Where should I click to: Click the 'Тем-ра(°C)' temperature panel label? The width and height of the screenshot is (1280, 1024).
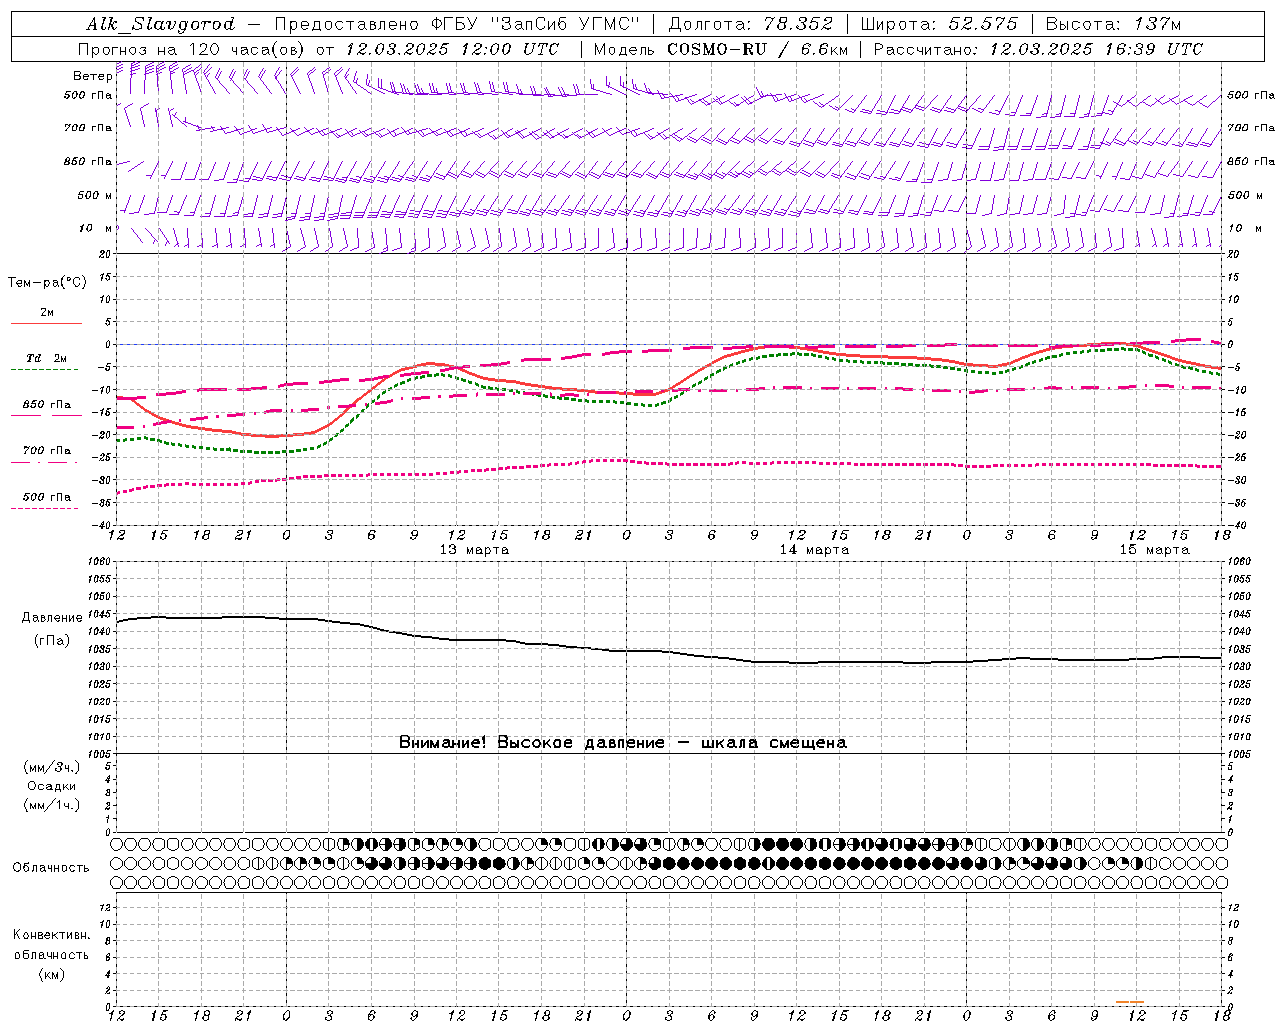click(47, 283)
